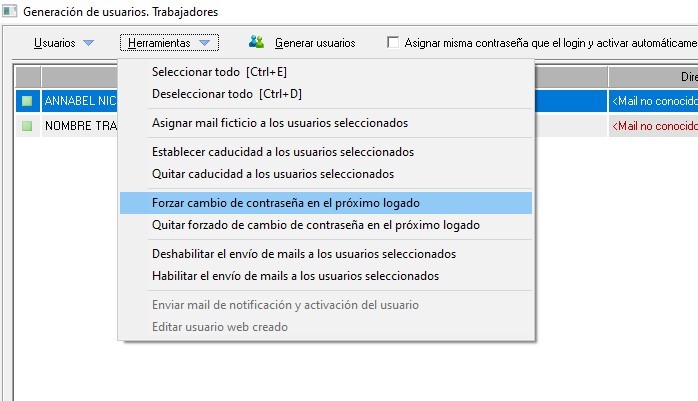The width and height of the screenshot is (698, 401).
Task: Click green status square for ANNABEL row
Action: 27,101
